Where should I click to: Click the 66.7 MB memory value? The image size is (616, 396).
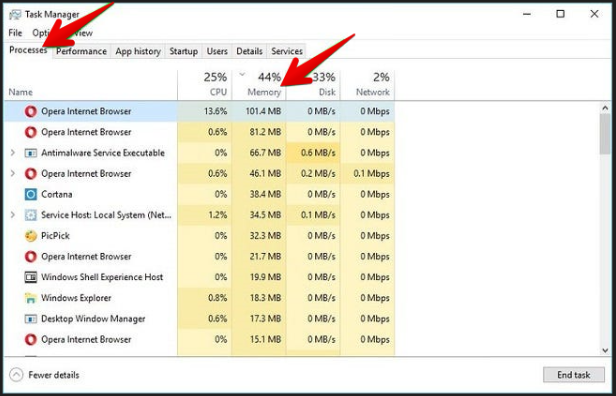[265, 153]
